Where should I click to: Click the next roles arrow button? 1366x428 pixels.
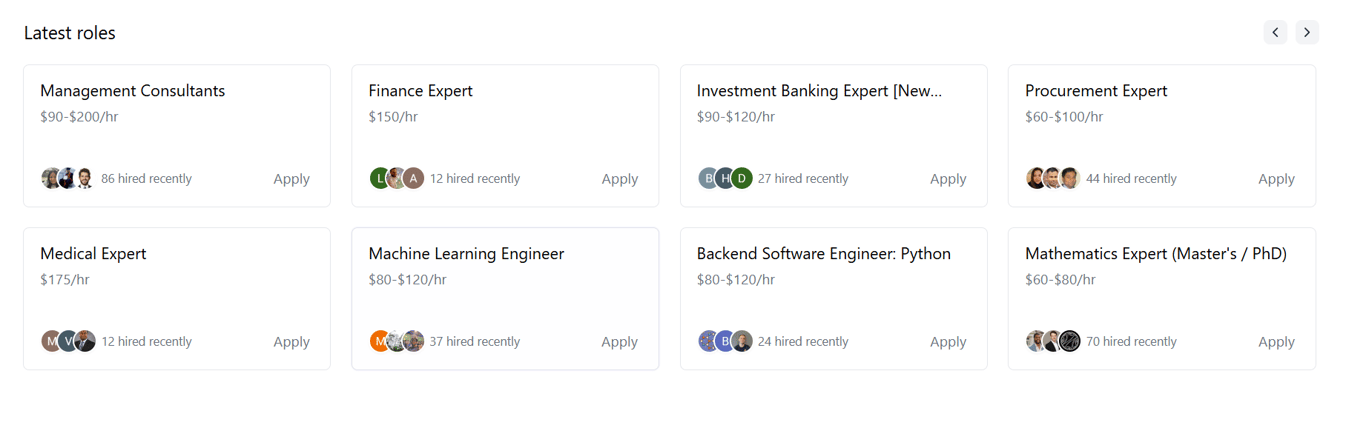[1307, 32]
